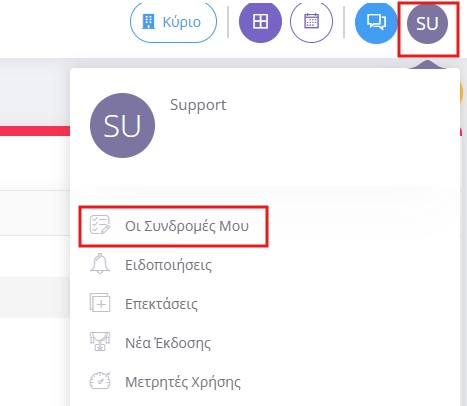This screenshot has width=467, height=406.
Task: Click the usage meters gauge icon
Action: [x=100, y=381]
